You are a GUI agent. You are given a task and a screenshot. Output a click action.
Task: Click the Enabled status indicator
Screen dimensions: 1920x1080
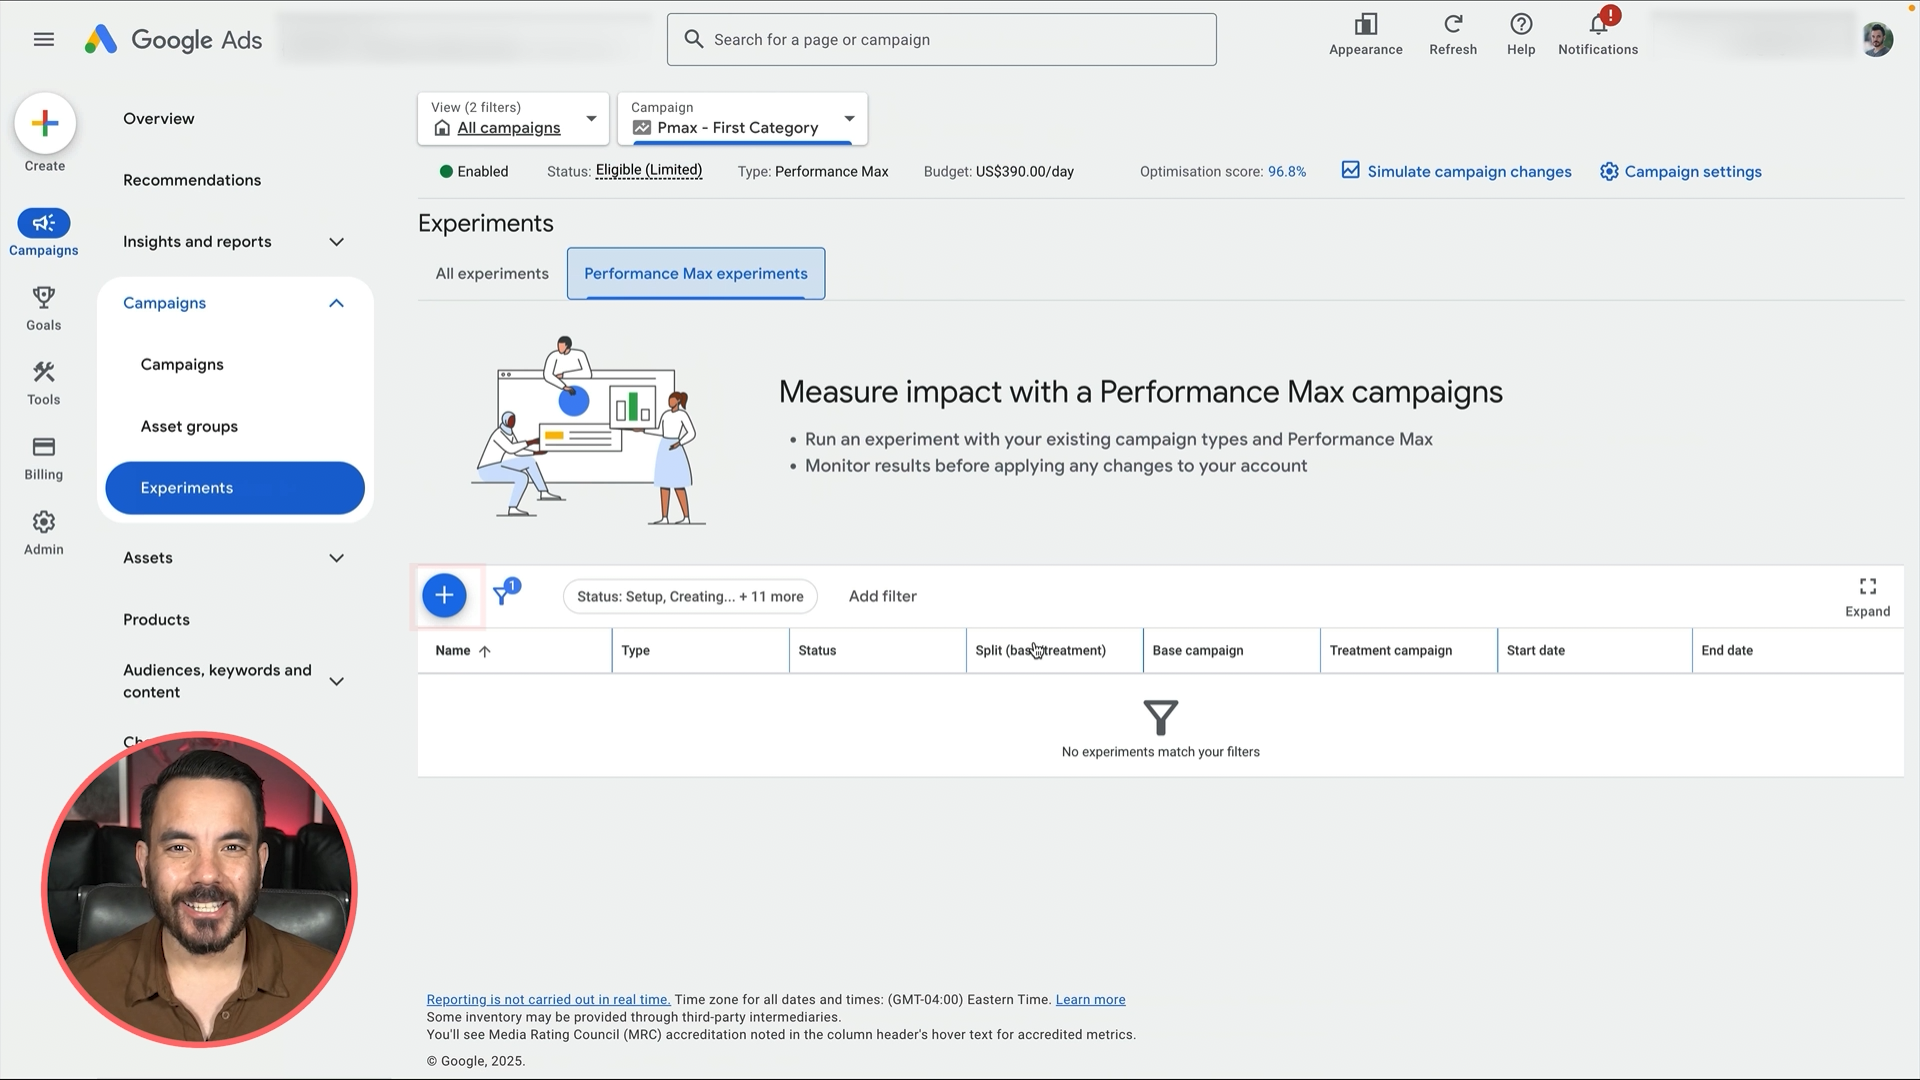pos(474,172)
